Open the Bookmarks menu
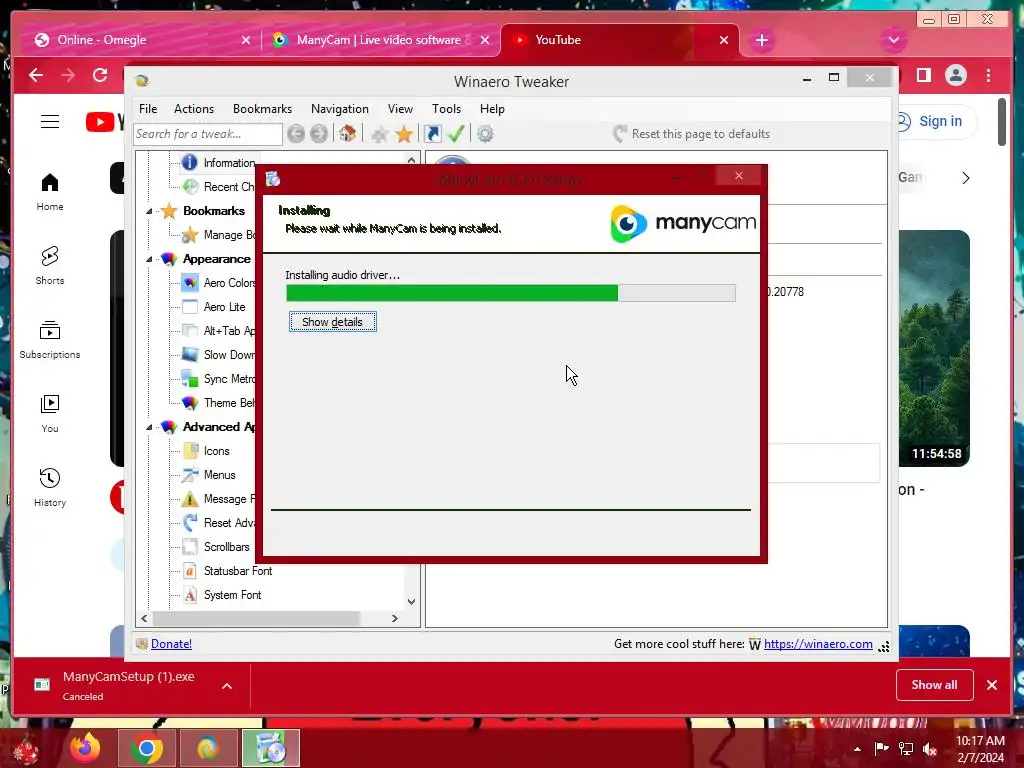 click(x=262, y=109)
